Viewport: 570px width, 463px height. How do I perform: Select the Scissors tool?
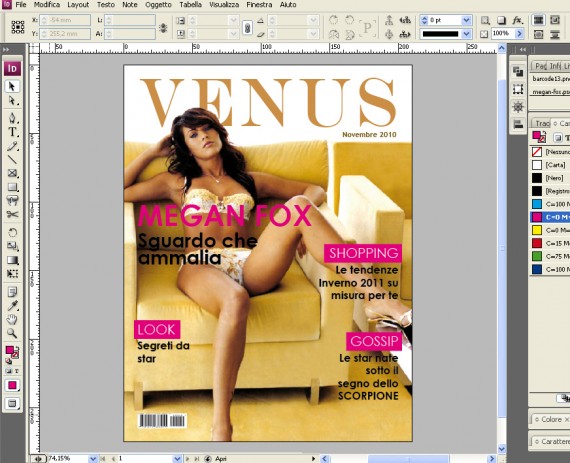(12, 214)
